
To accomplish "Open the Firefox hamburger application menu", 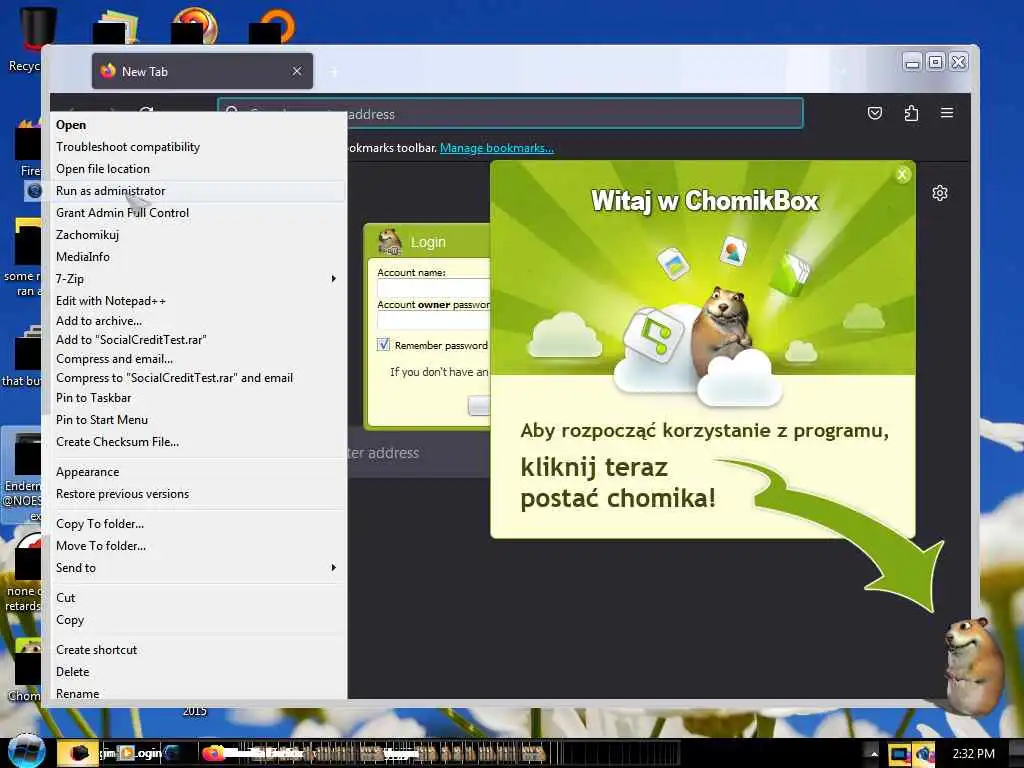I will click(946, 113).
